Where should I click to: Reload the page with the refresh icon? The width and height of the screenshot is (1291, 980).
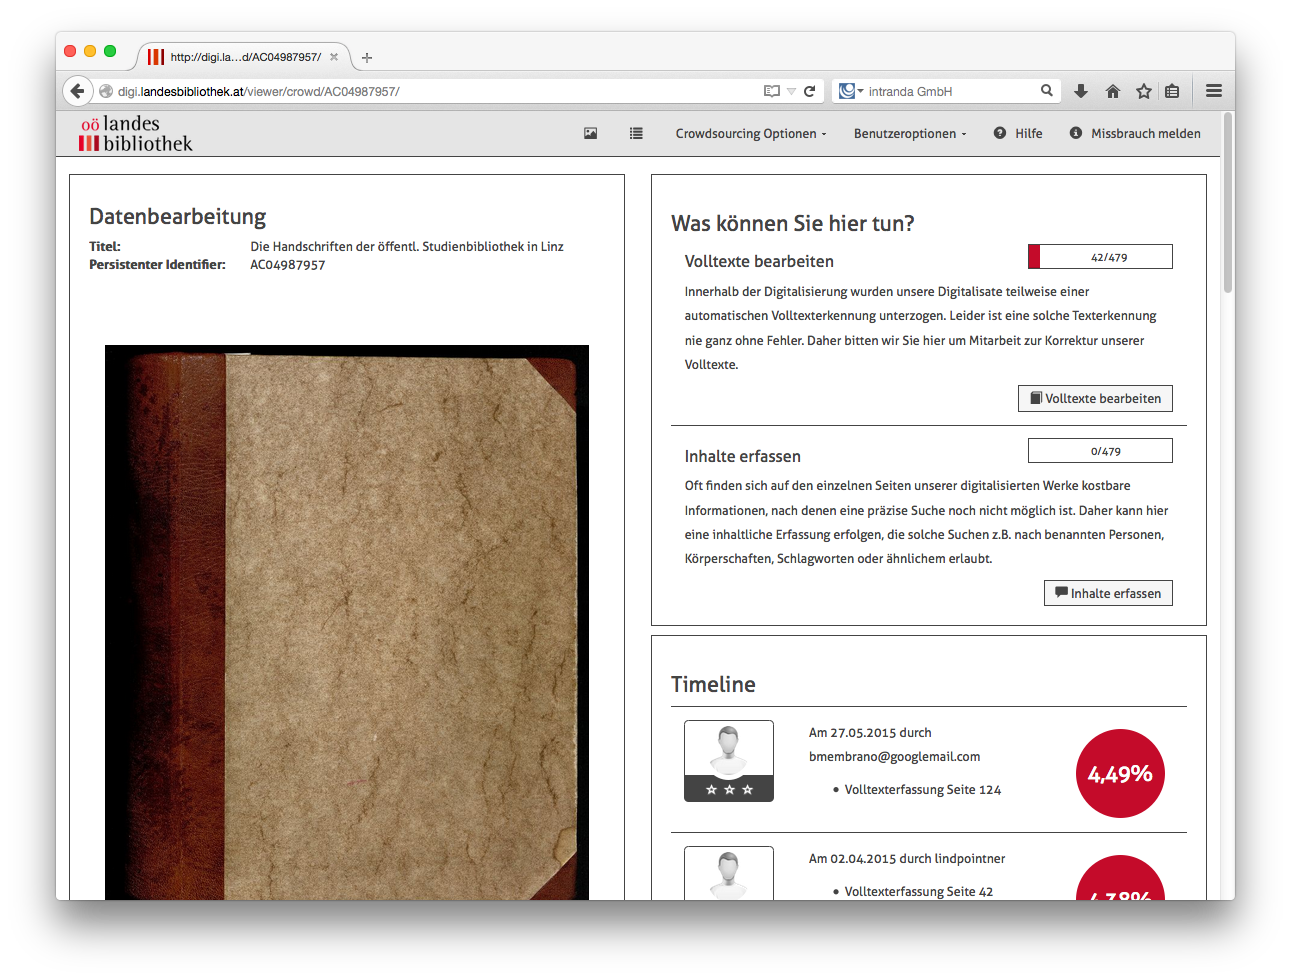pyautogui.click(x=809, y=91)
